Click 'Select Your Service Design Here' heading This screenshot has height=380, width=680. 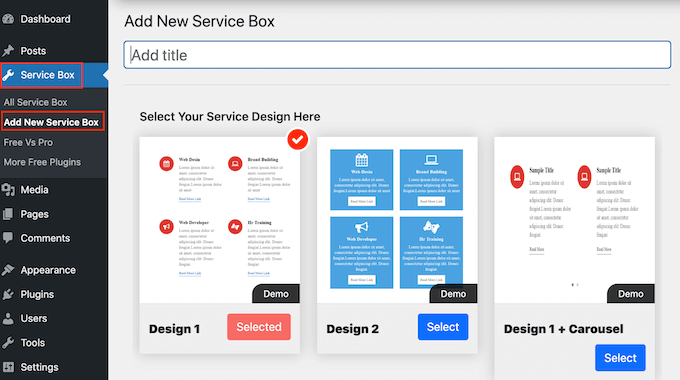pyautogui.click(x=230, y=117)
